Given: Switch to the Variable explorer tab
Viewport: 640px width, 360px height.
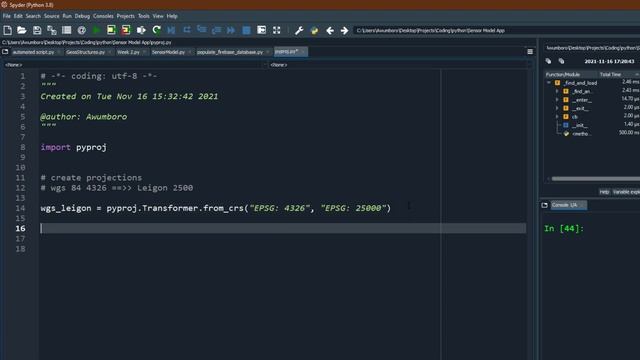Looking at the screenshot, I should [626, 192].
